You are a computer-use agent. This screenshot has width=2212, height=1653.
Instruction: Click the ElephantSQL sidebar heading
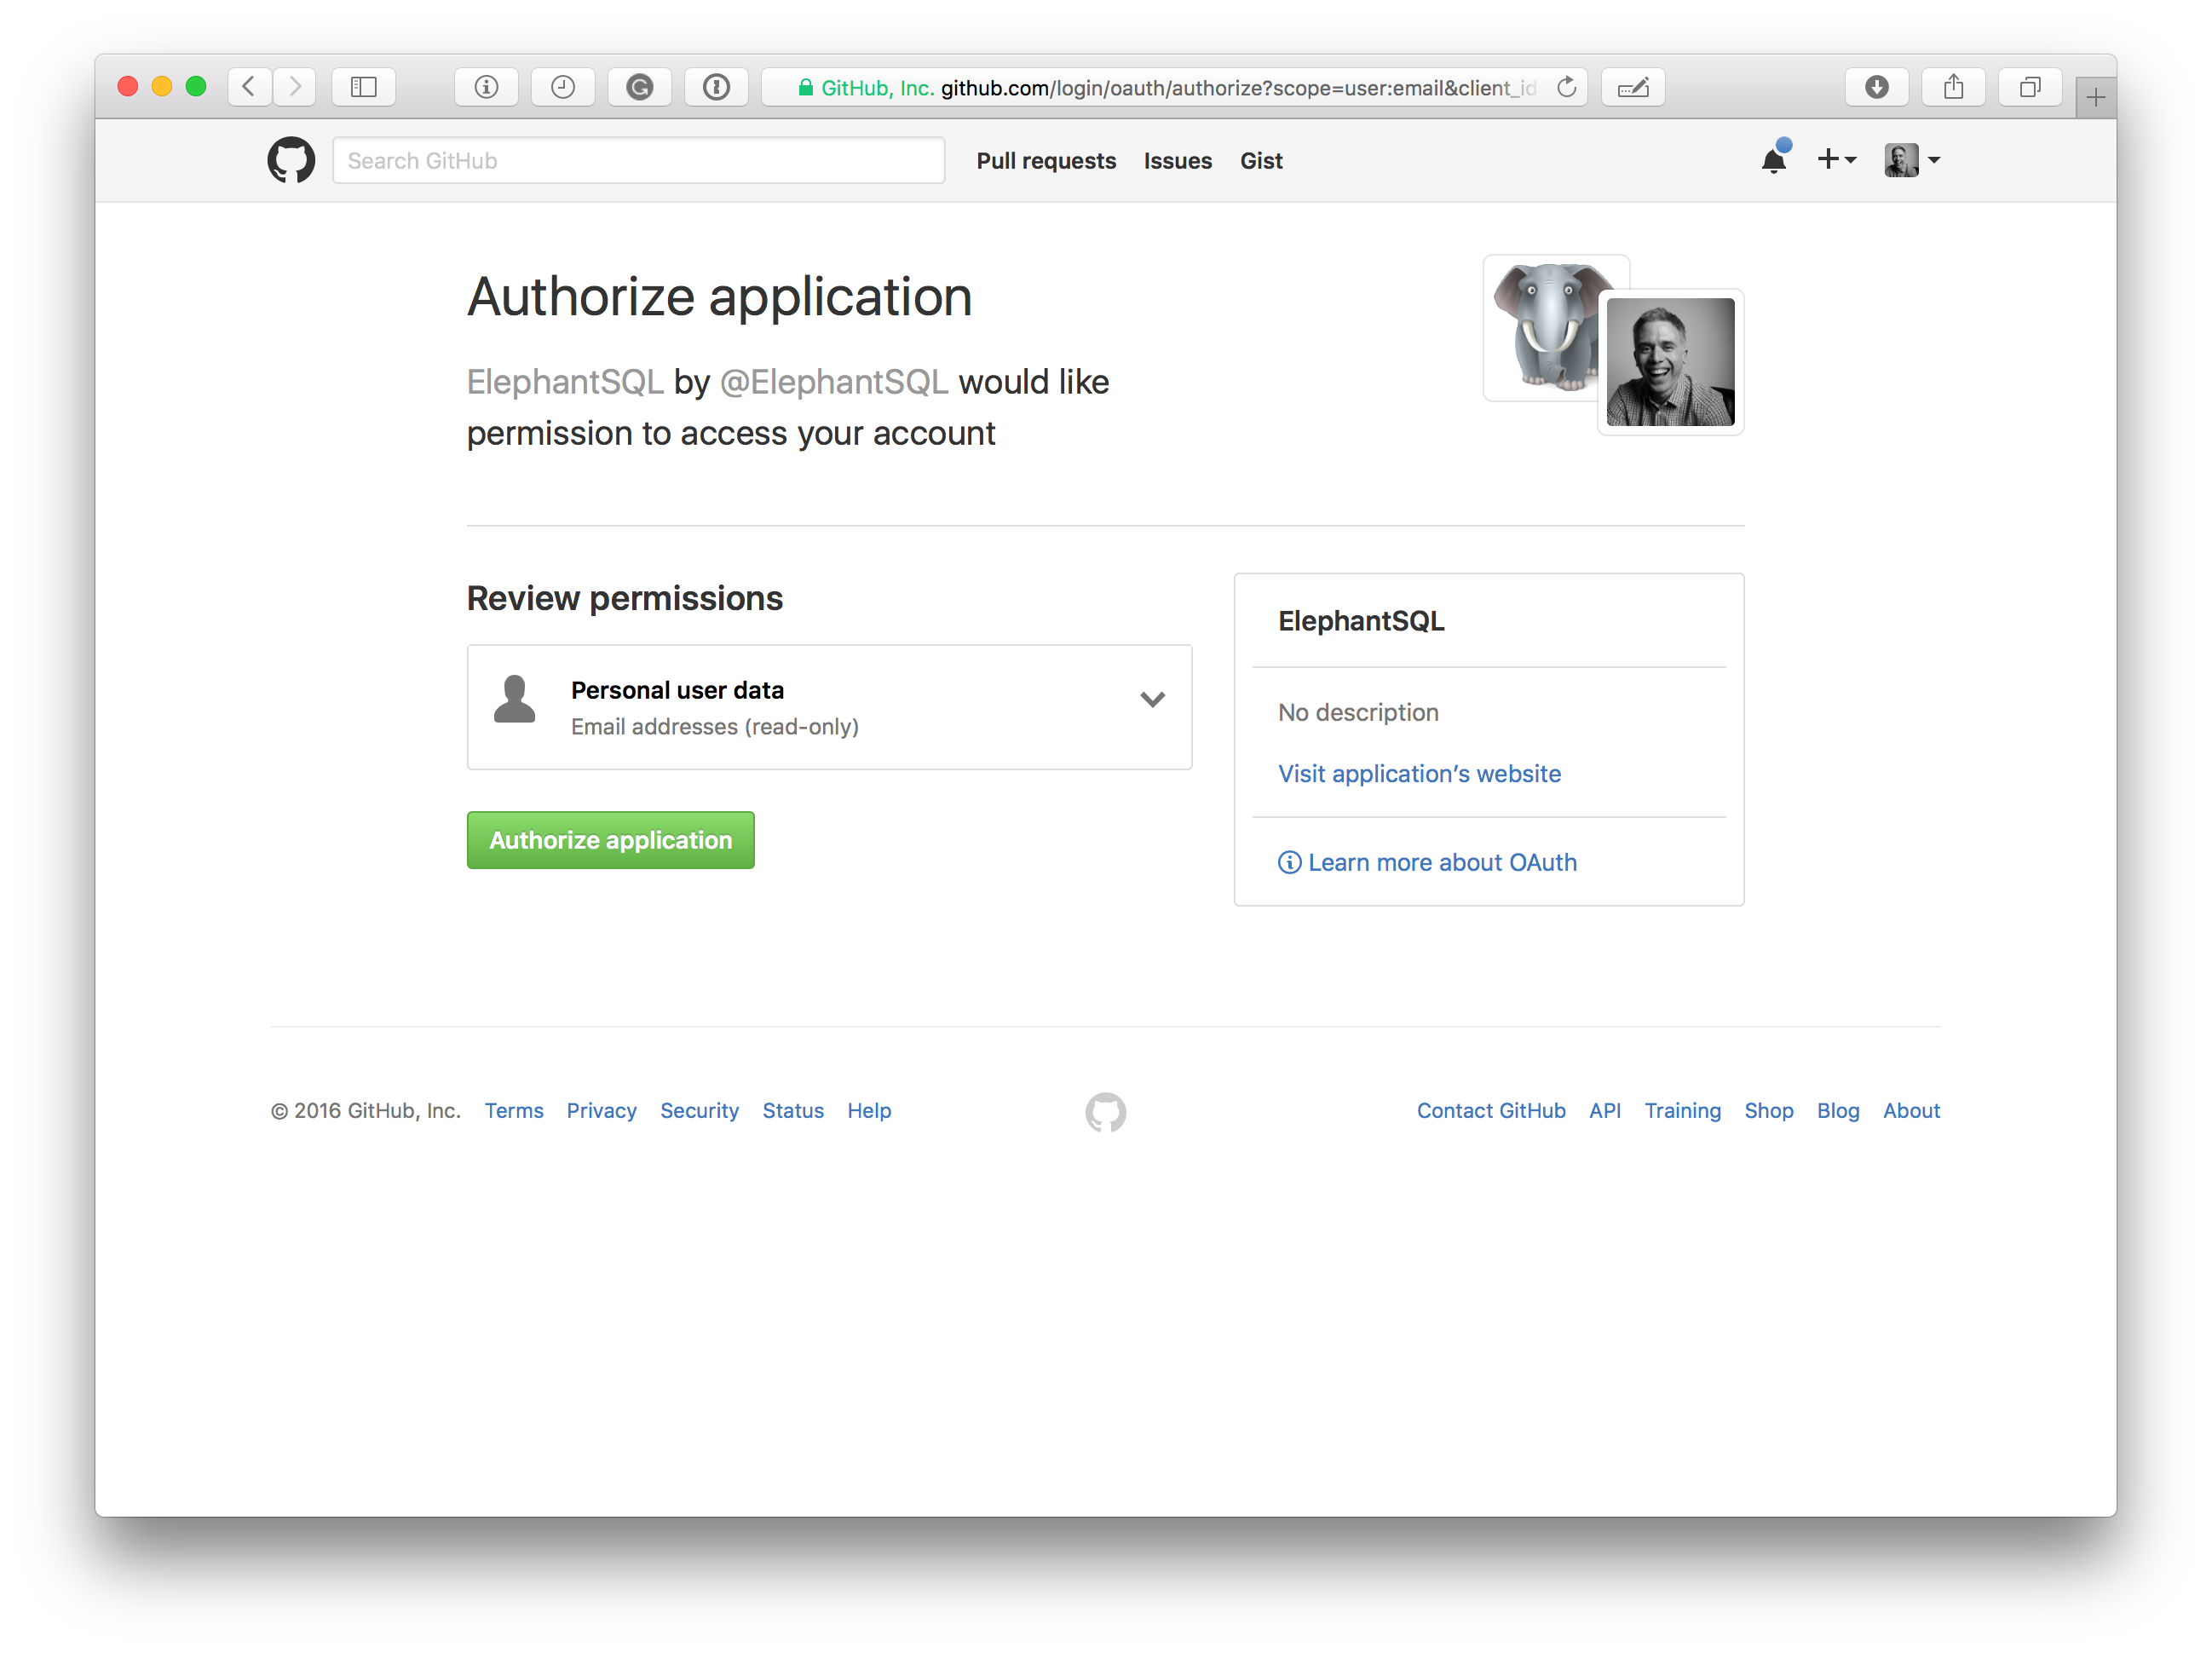point(1361,621)
